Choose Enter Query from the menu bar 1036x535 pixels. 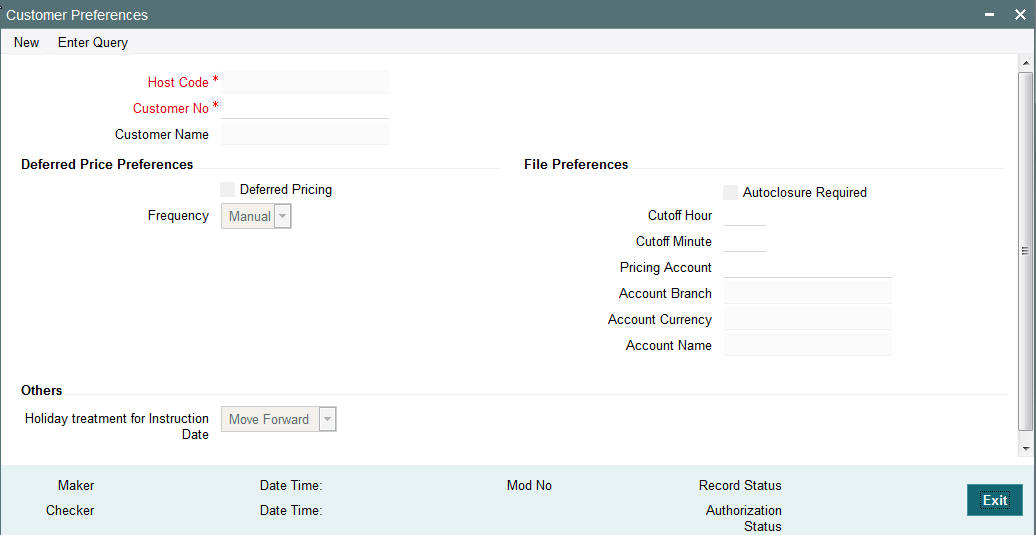tap(93, 42)
